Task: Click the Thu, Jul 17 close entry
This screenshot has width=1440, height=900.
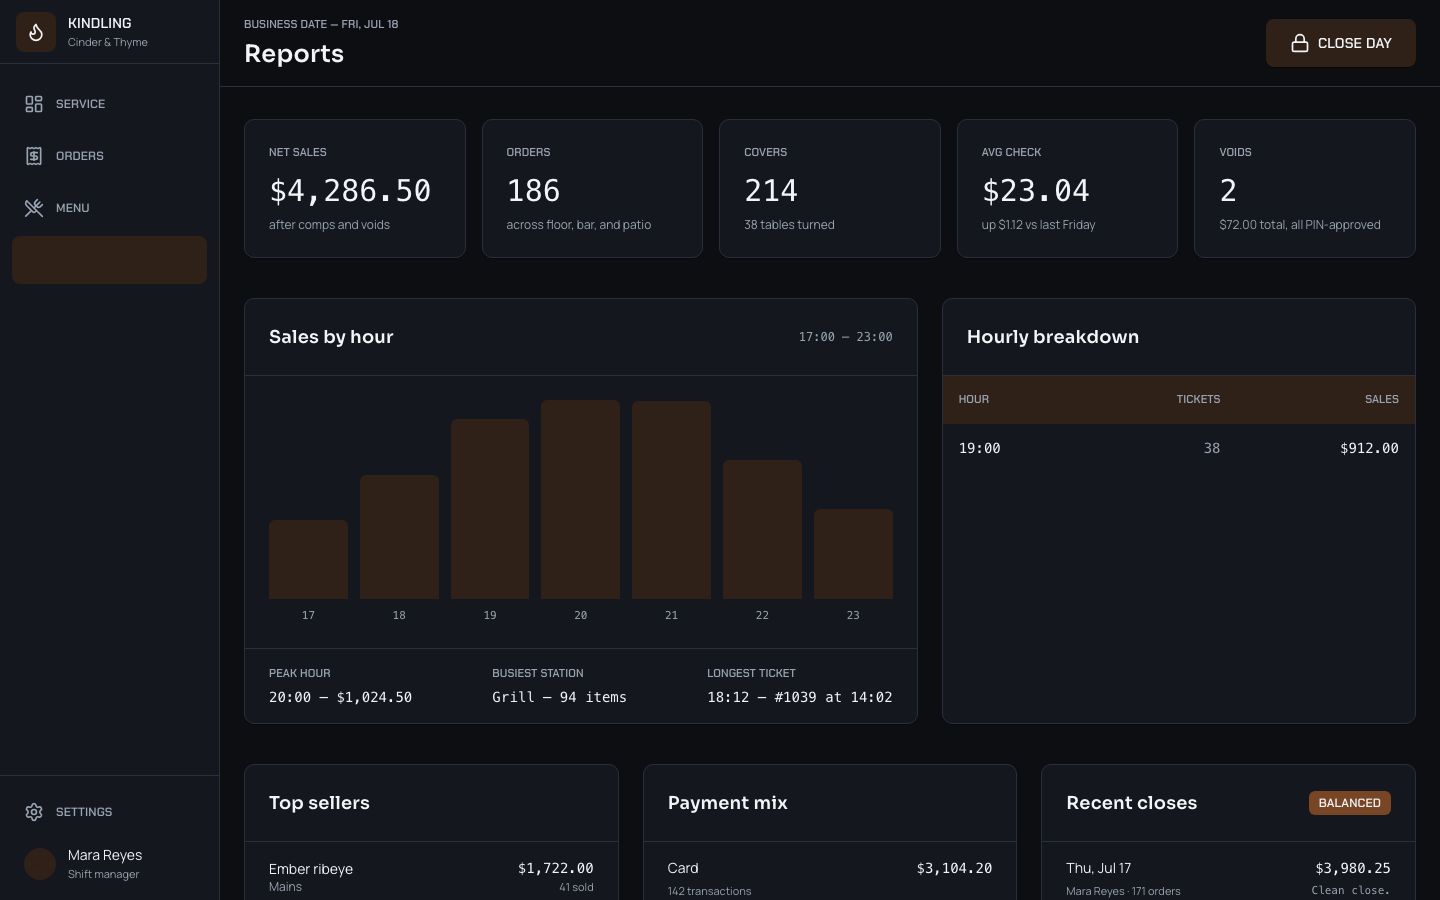Action: 1228,878
